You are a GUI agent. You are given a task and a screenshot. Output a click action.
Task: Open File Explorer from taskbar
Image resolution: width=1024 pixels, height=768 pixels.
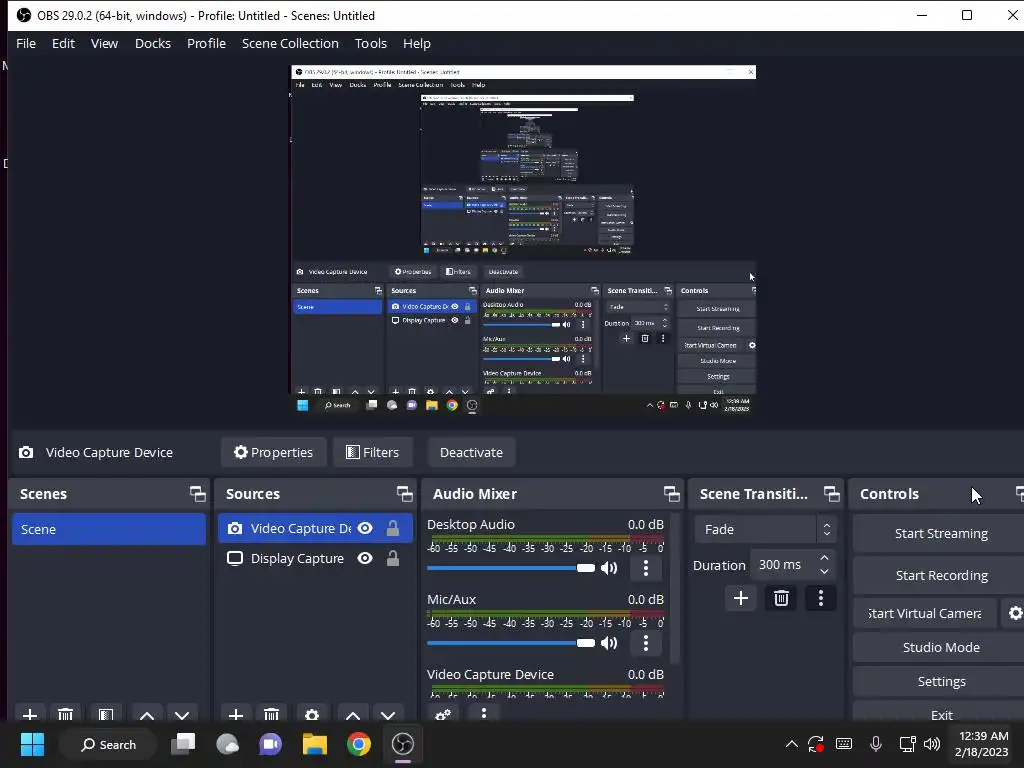(x=315, y=744)
